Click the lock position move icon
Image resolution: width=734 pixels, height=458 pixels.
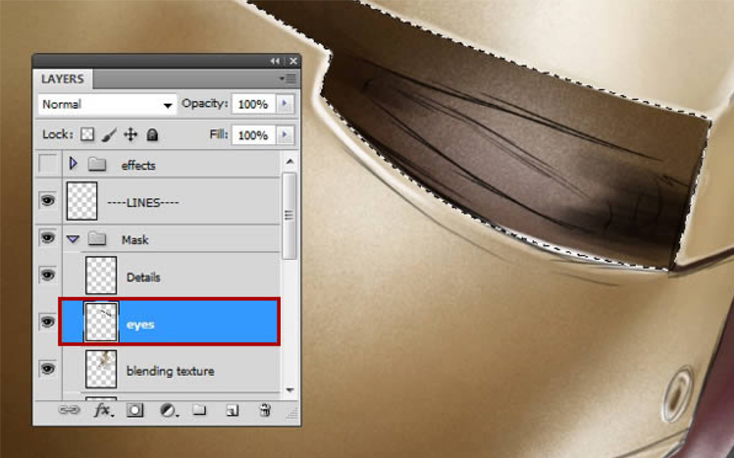tap(131, 135)
